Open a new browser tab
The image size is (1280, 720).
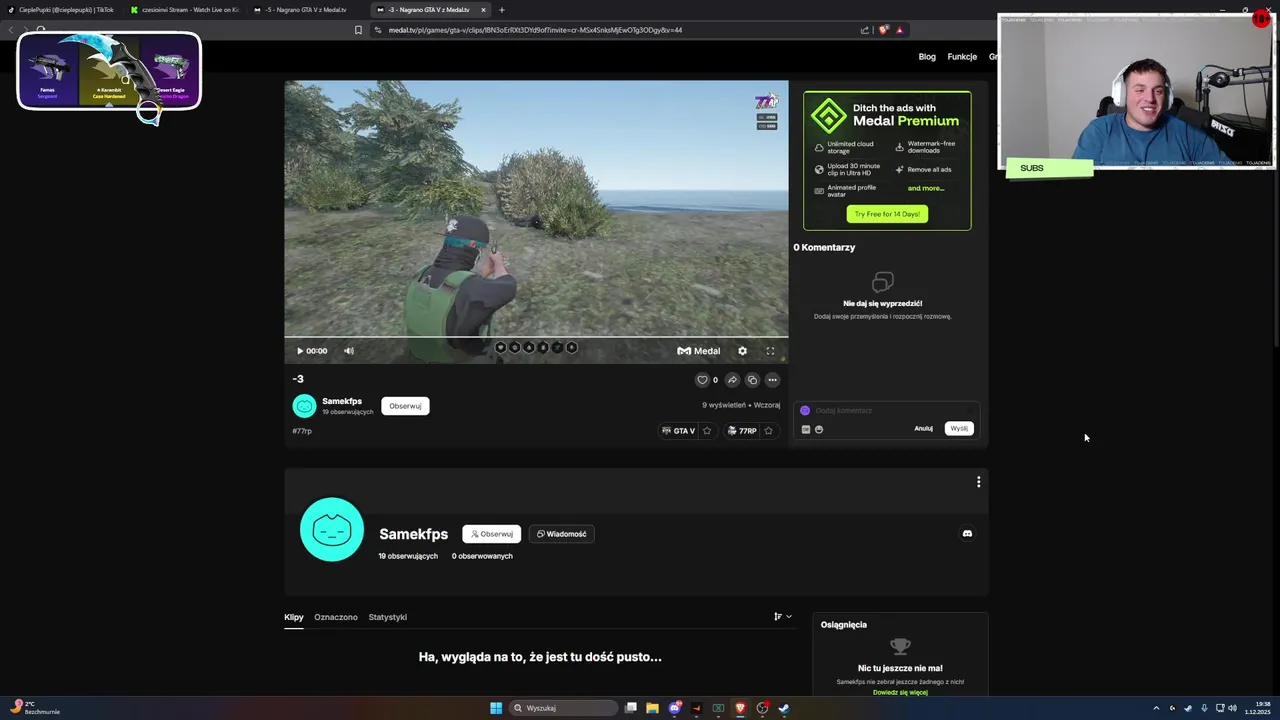[x=502, y=10]
